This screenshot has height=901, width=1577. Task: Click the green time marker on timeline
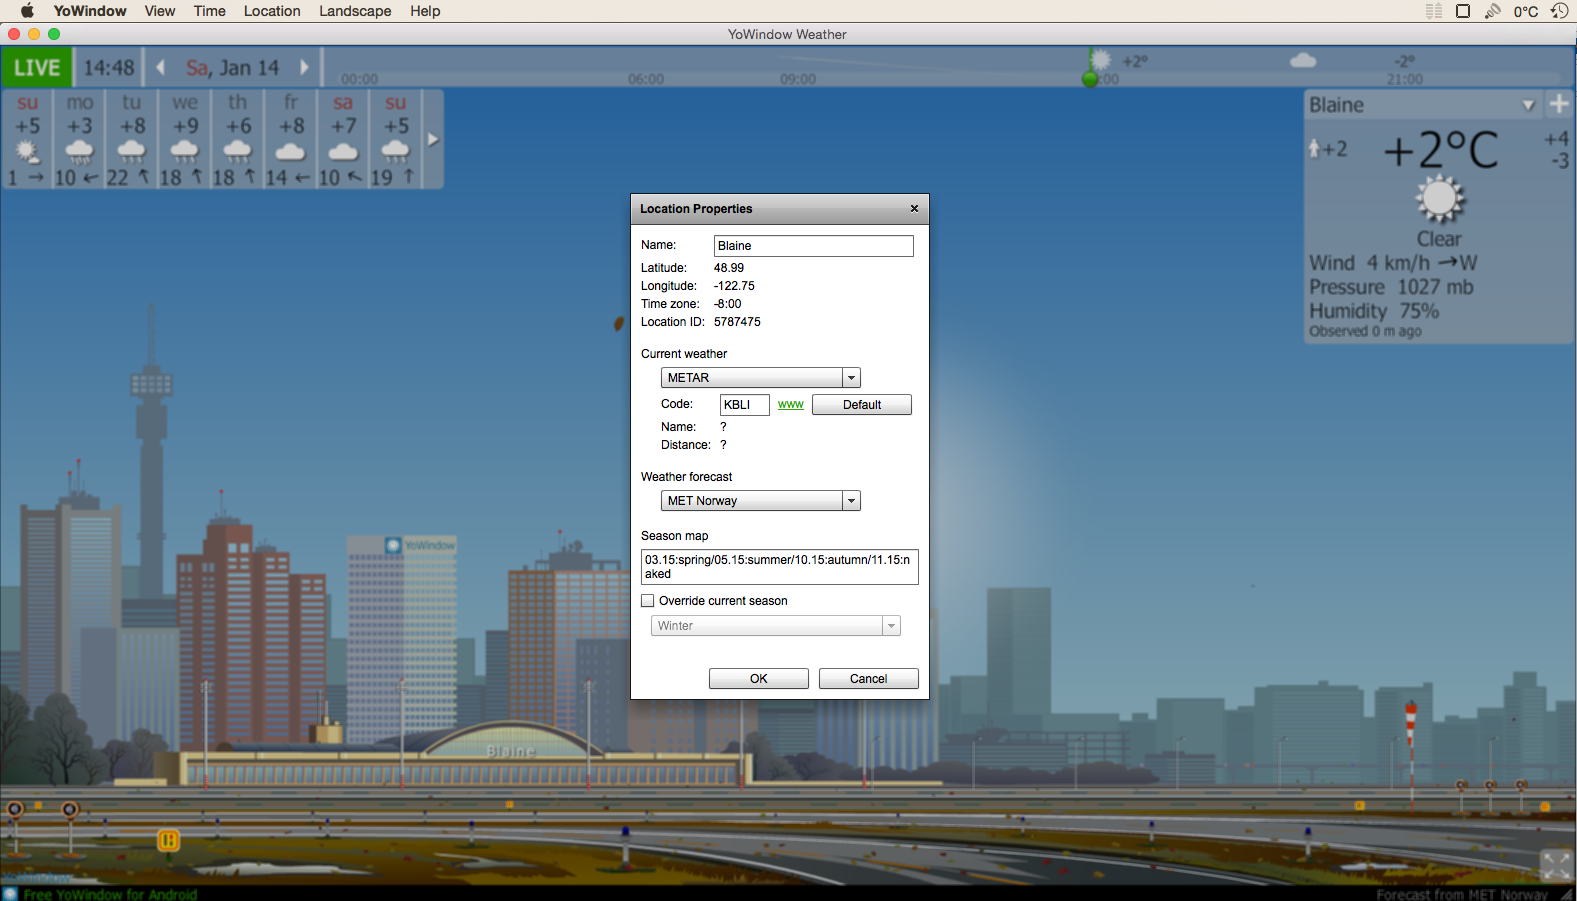coord(1090,79)
